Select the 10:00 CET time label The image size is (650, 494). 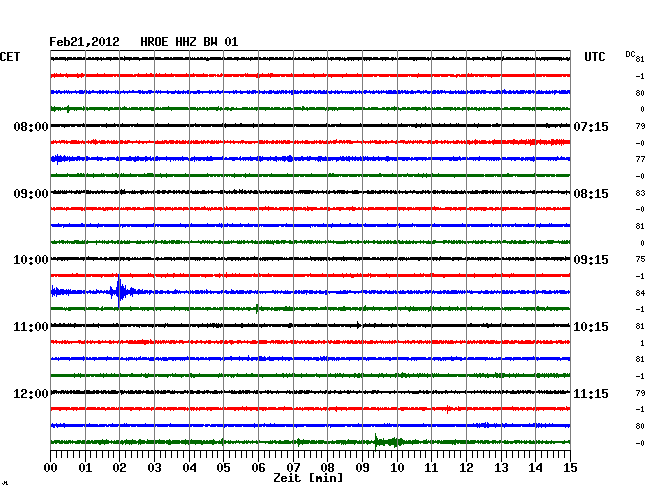[x=31, y=260]
